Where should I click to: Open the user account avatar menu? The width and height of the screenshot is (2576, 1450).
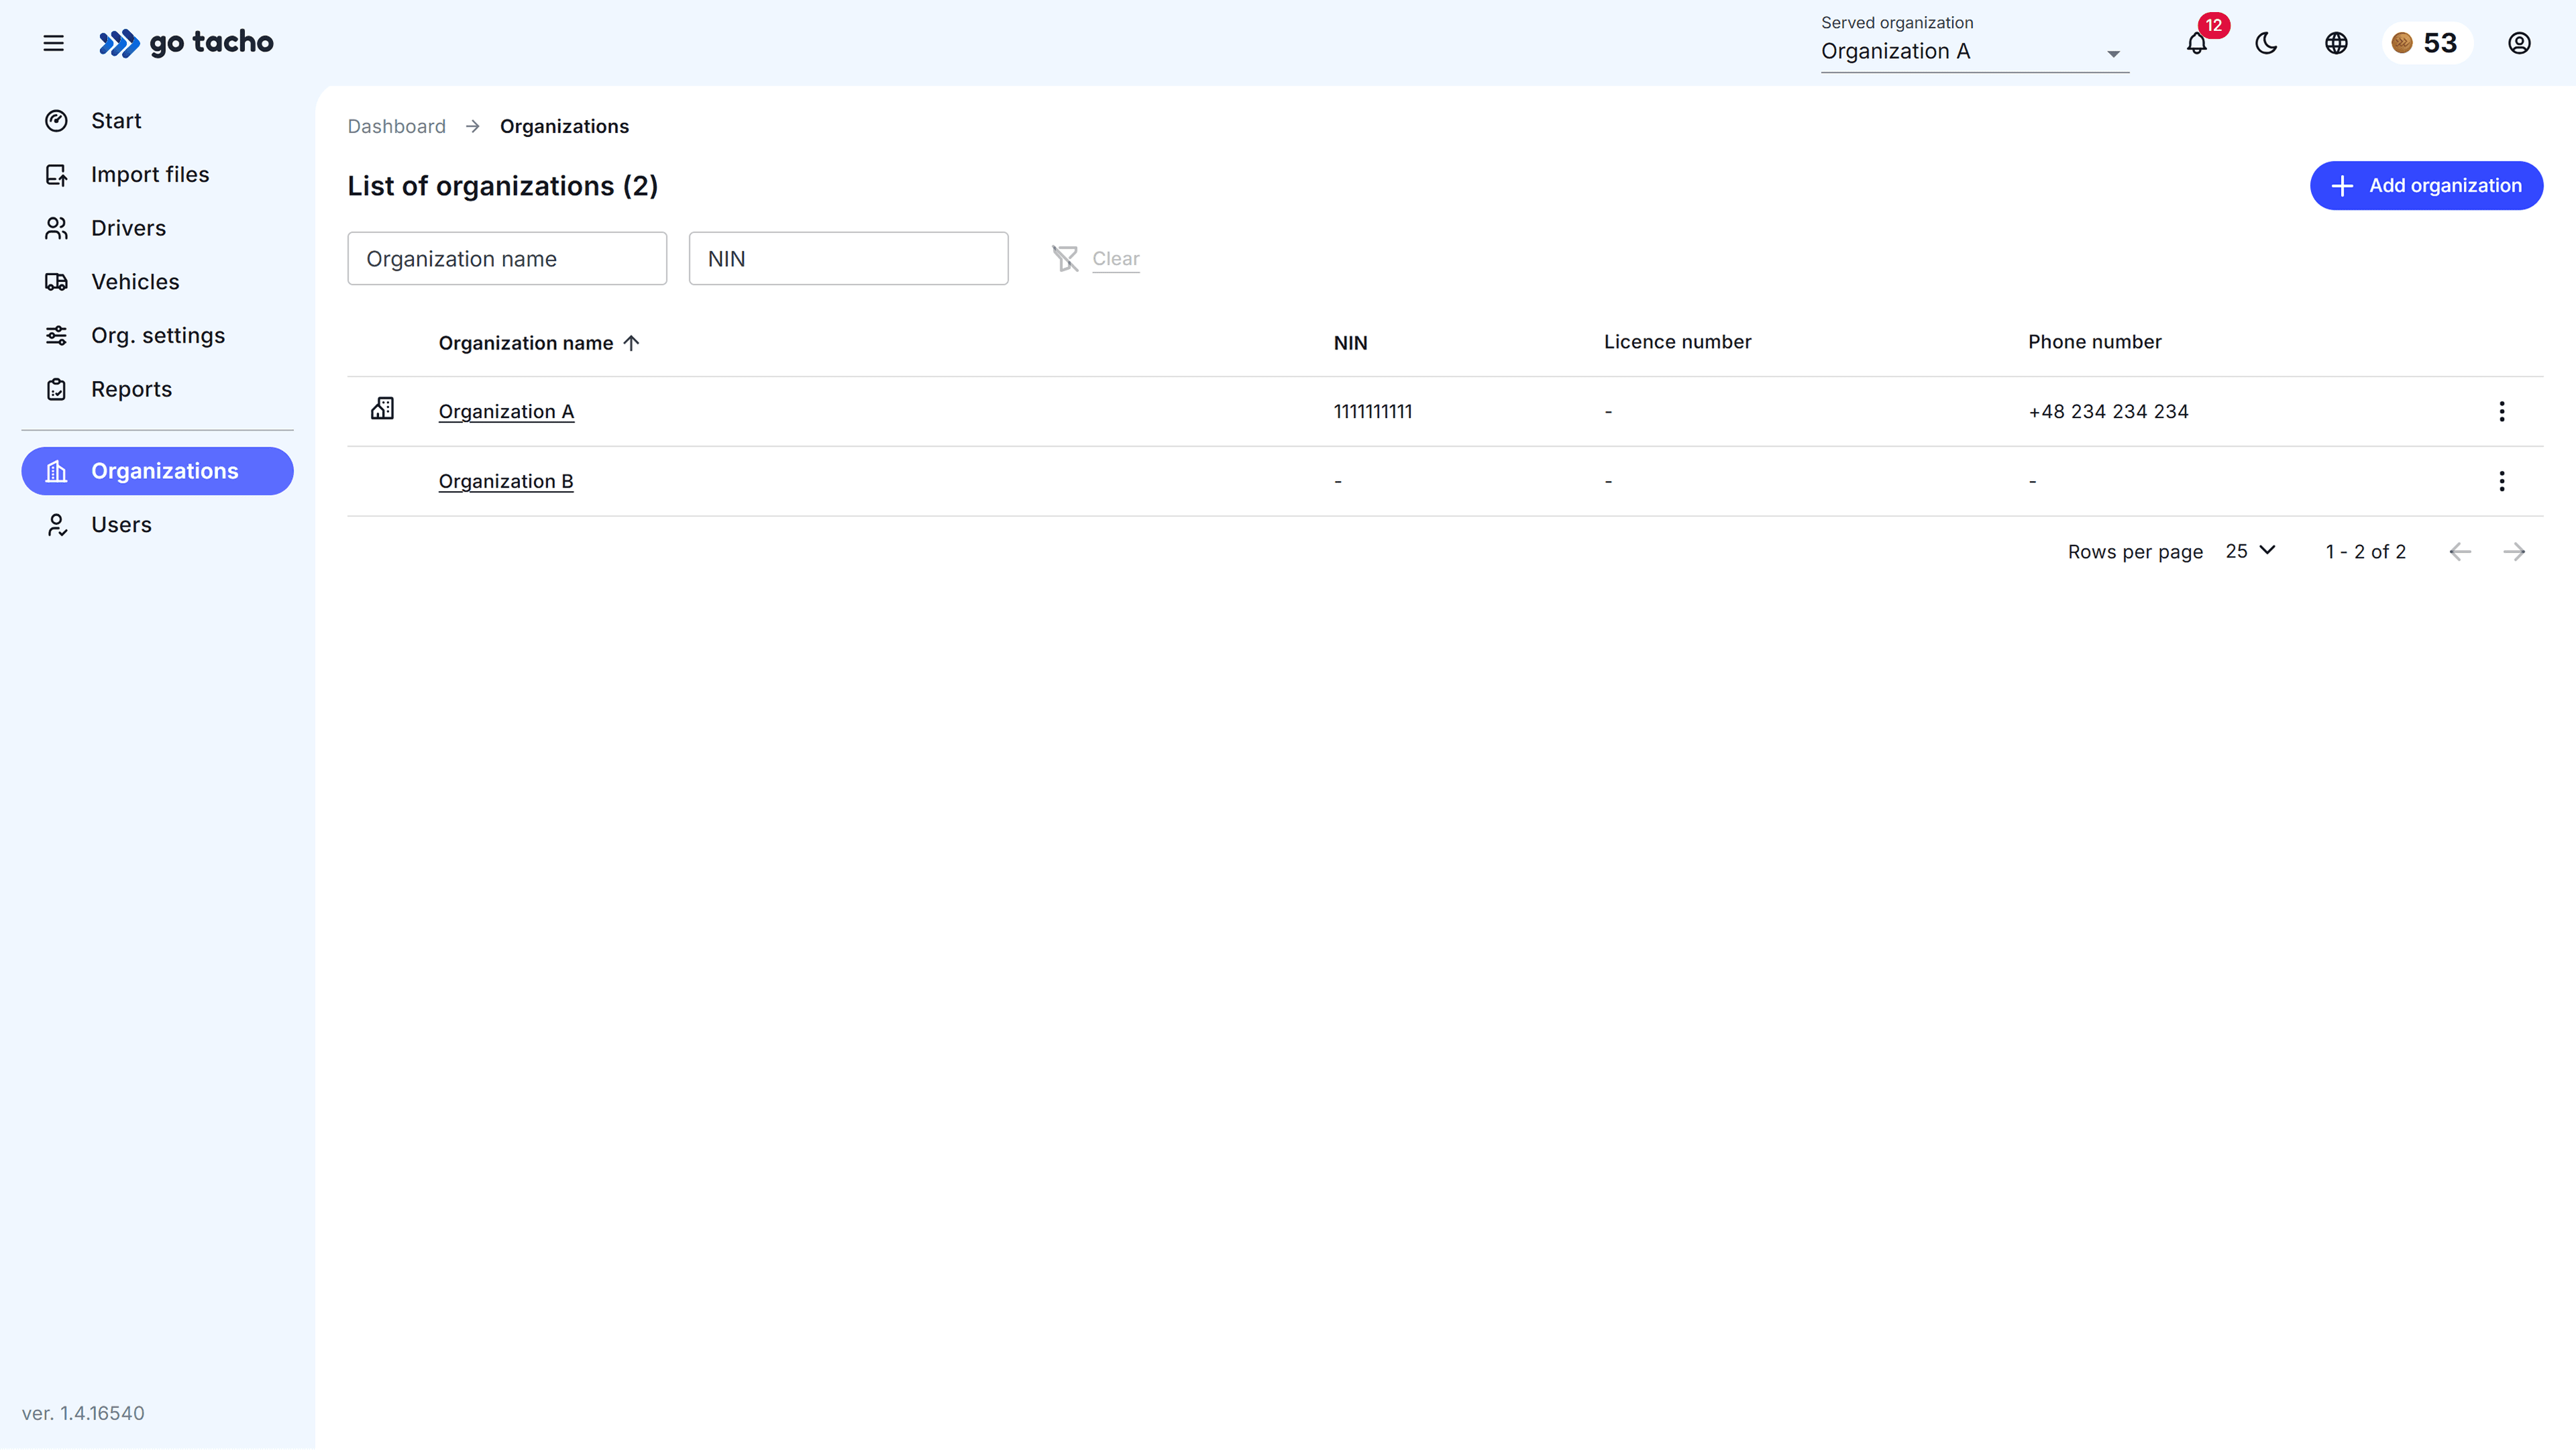pos(2519,43)
